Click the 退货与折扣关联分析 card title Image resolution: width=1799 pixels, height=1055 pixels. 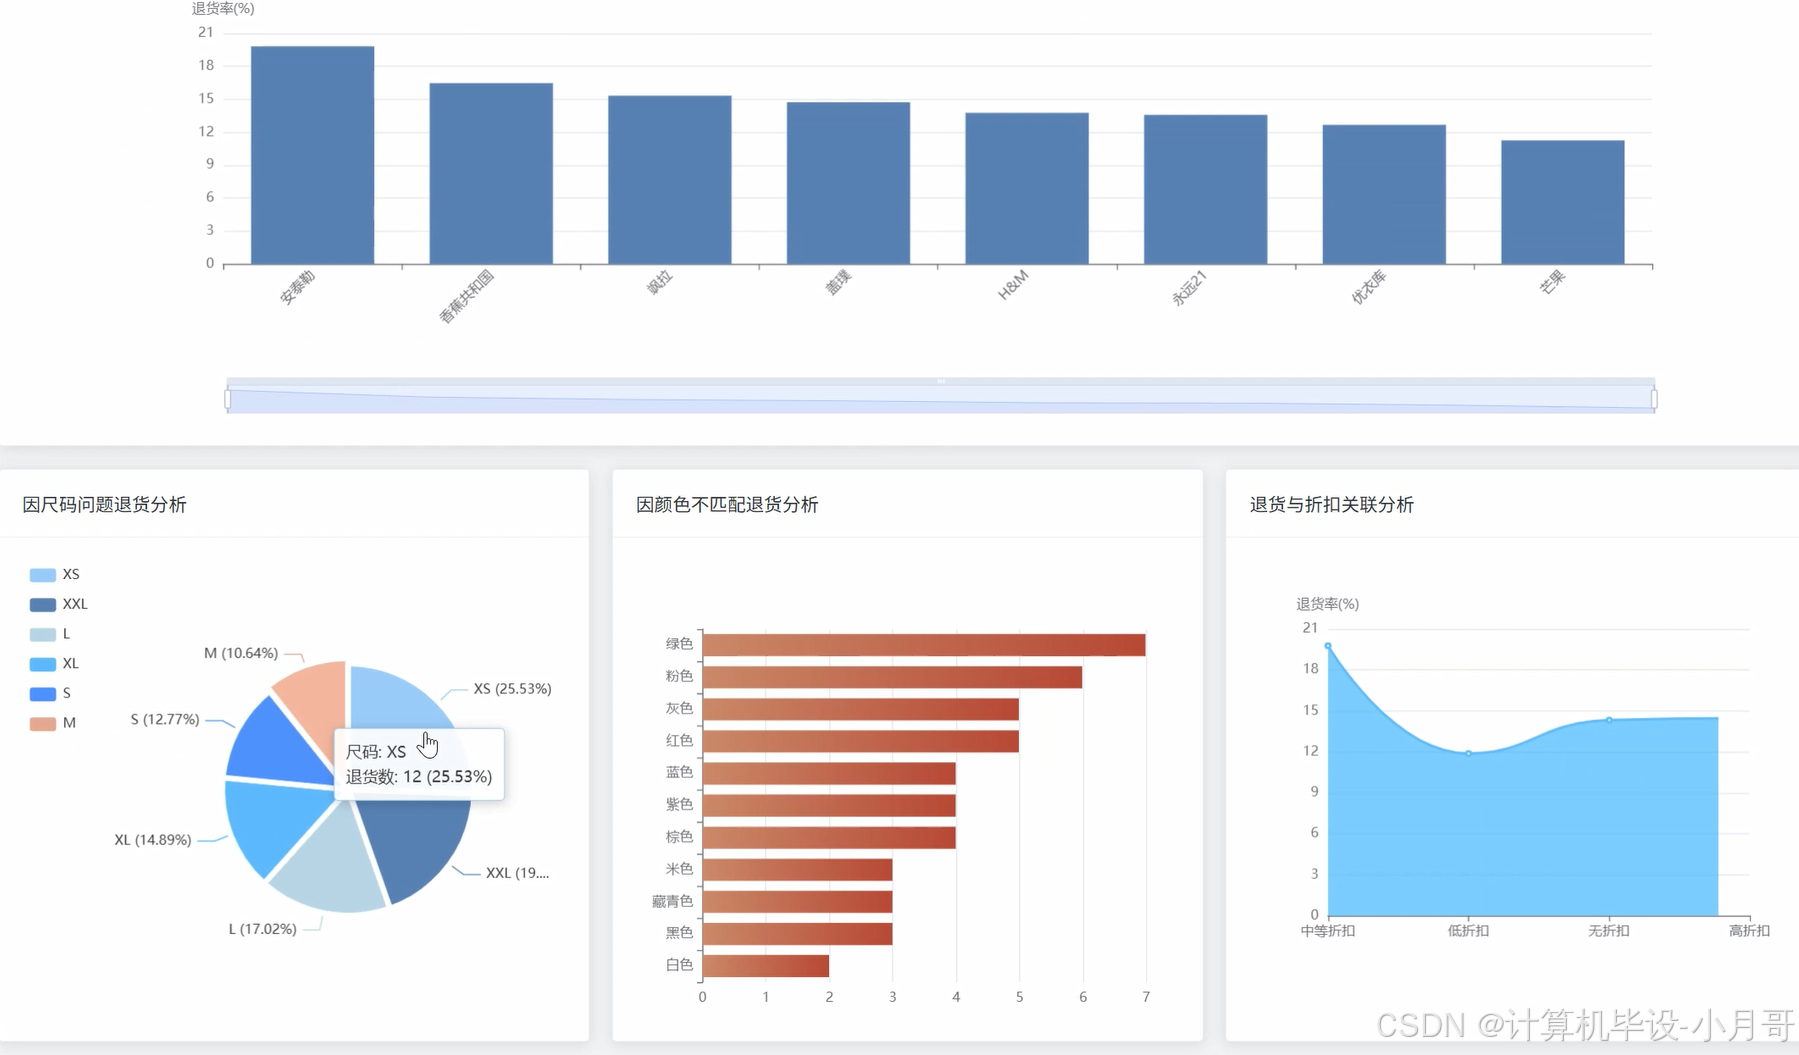click(1332, 505)
